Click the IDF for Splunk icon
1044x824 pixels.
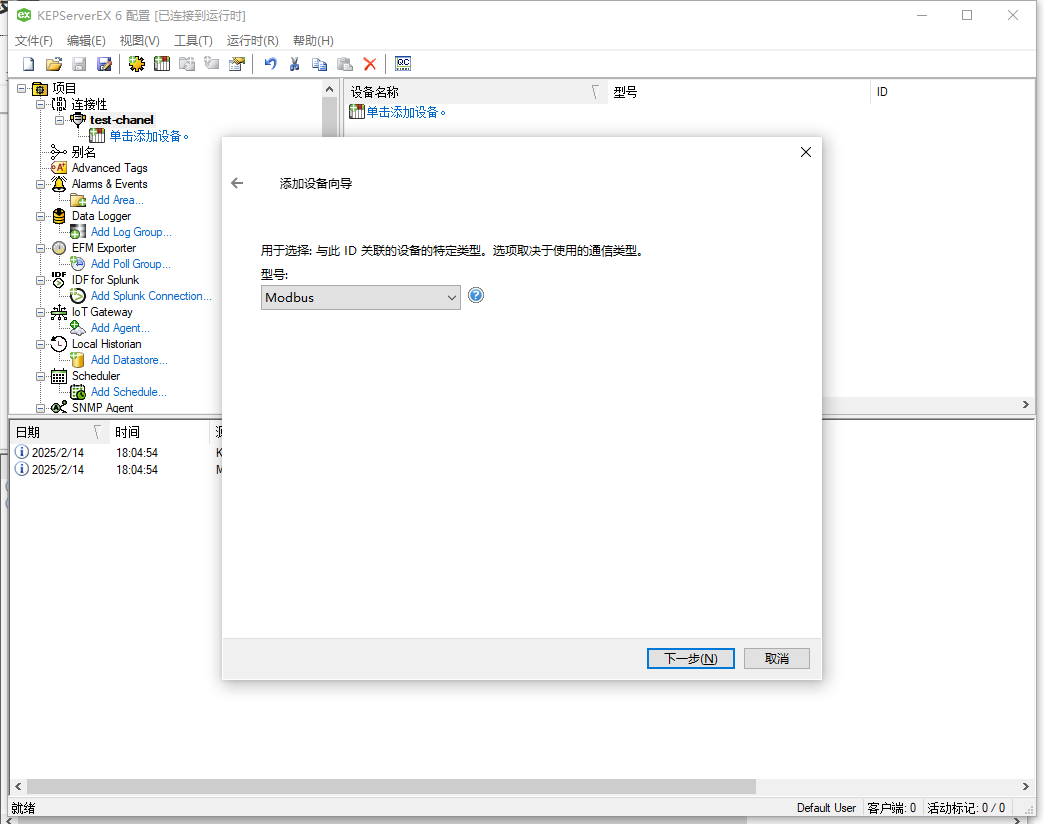coord(59,280)
